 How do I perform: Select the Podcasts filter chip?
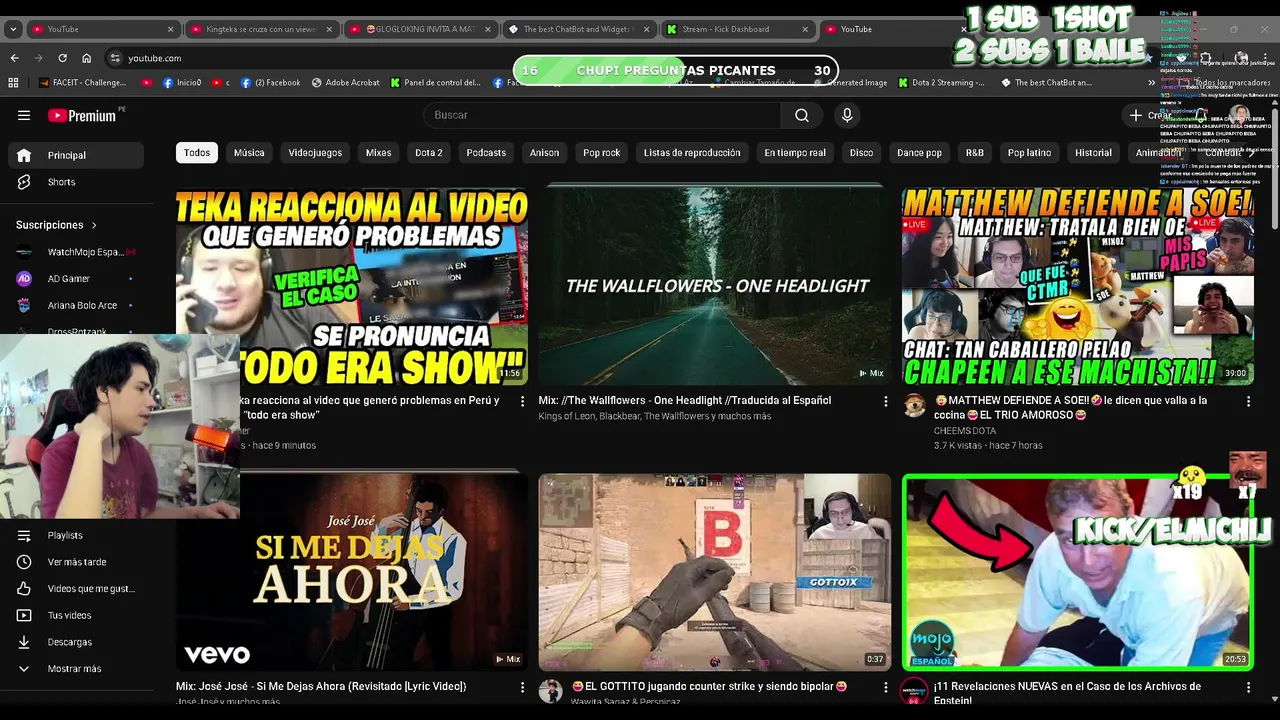tap(486, 153)
